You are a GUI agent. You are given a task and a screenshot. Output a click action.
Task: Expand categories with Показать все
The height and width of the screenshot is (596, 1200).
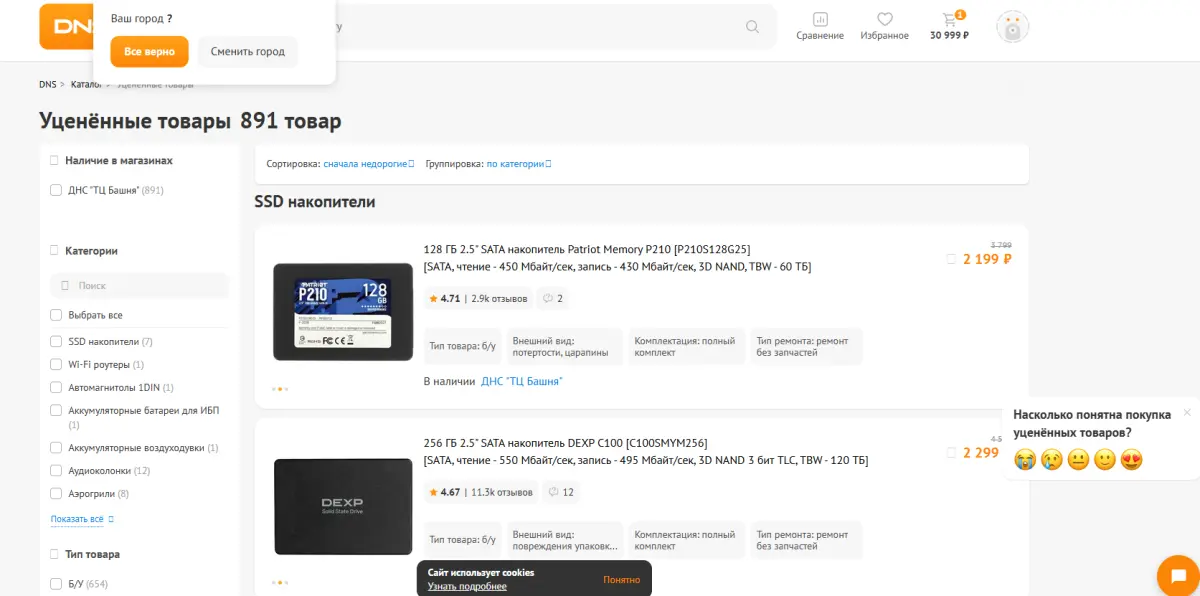82,519
